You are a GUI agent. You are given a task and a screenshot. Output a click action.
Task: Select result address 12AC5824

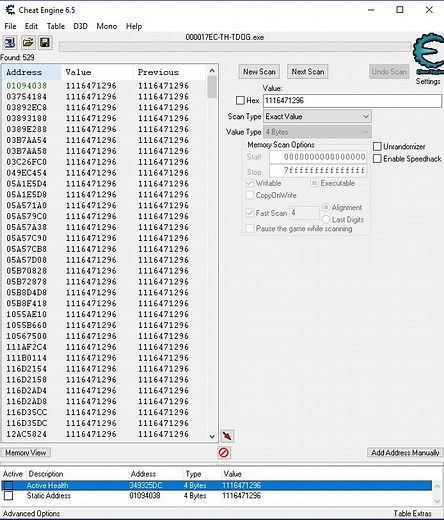point(27,434)
